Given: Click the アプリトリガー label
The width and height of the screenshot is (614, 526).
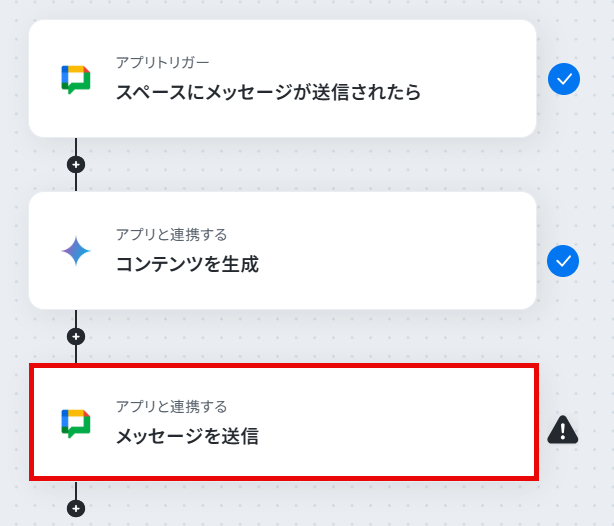Looking at the screenshot, I should (x=163, y=62).
